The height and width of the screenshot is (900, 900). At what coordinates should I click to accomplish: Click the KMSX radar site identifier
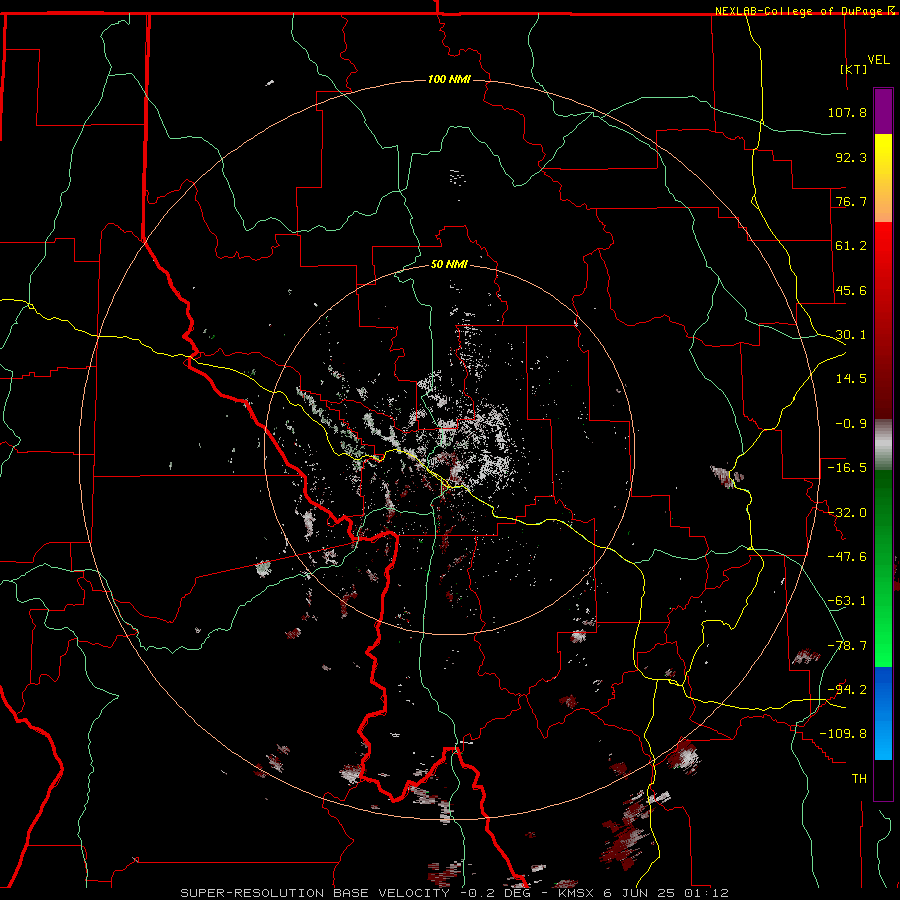click(x=577, y=893)
